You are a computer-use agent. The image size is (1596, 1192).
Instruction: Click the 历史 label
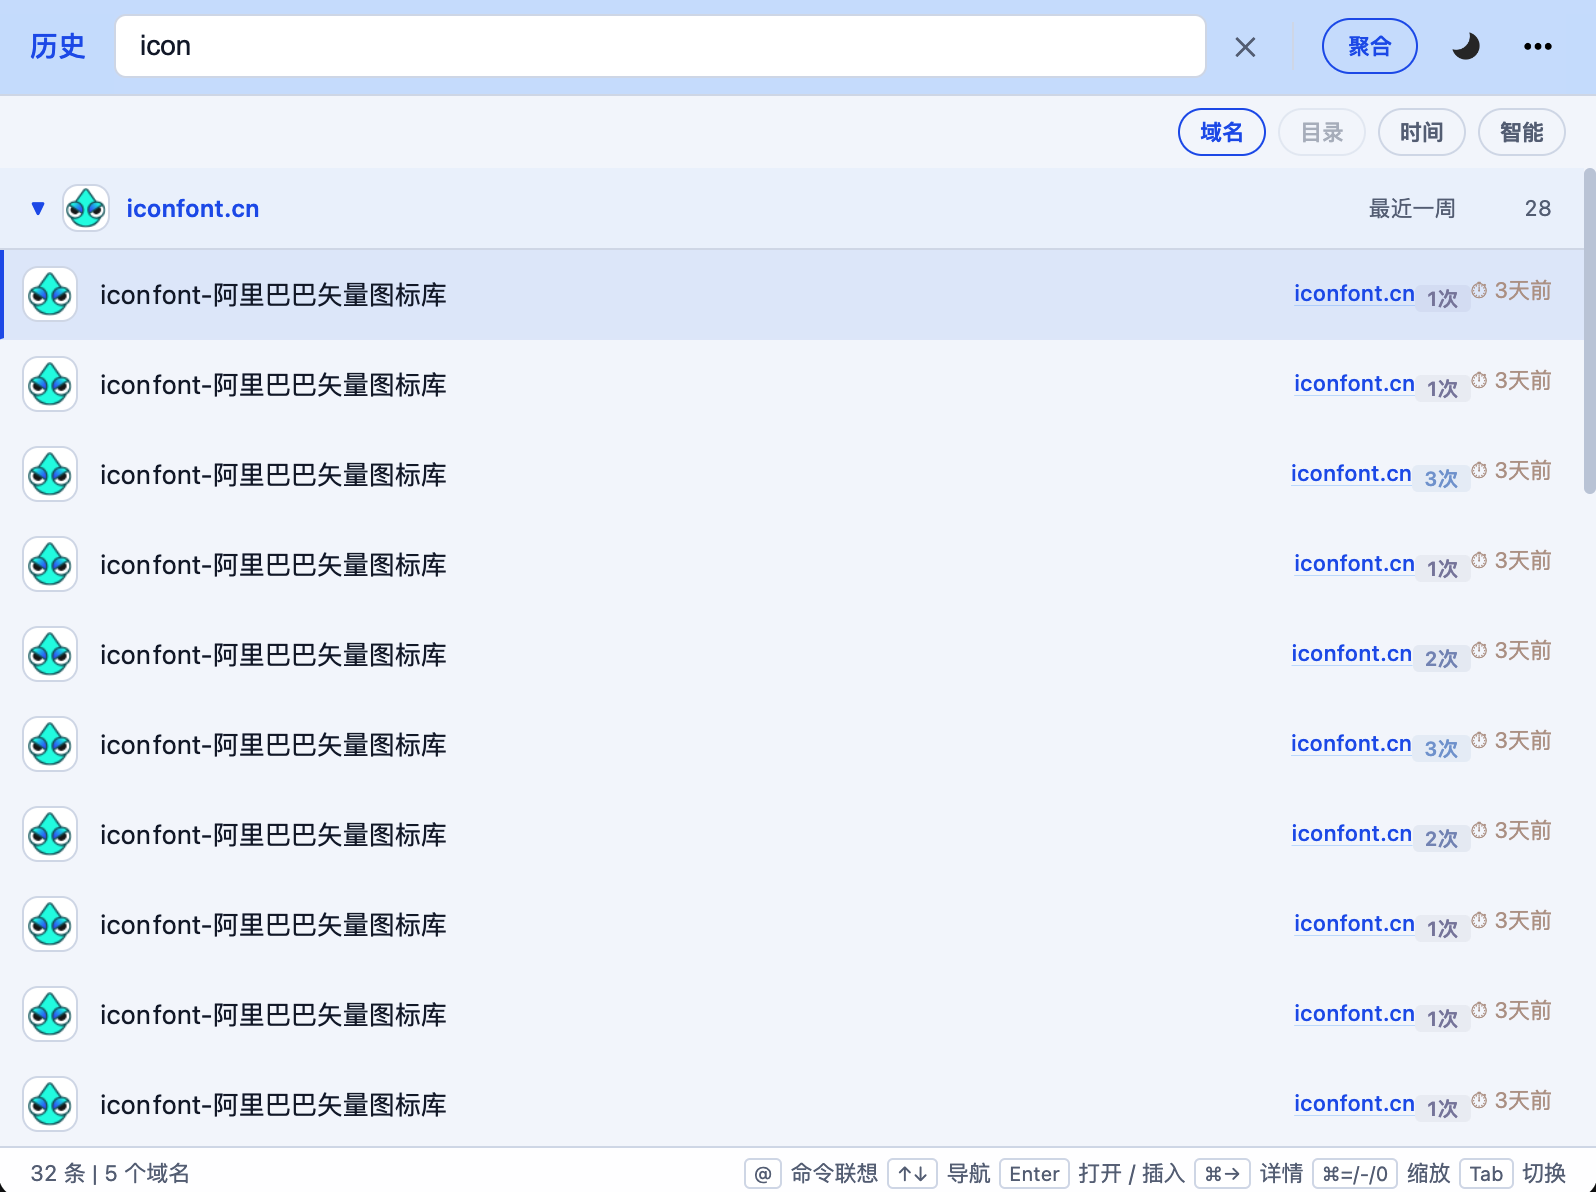[58, 46]
